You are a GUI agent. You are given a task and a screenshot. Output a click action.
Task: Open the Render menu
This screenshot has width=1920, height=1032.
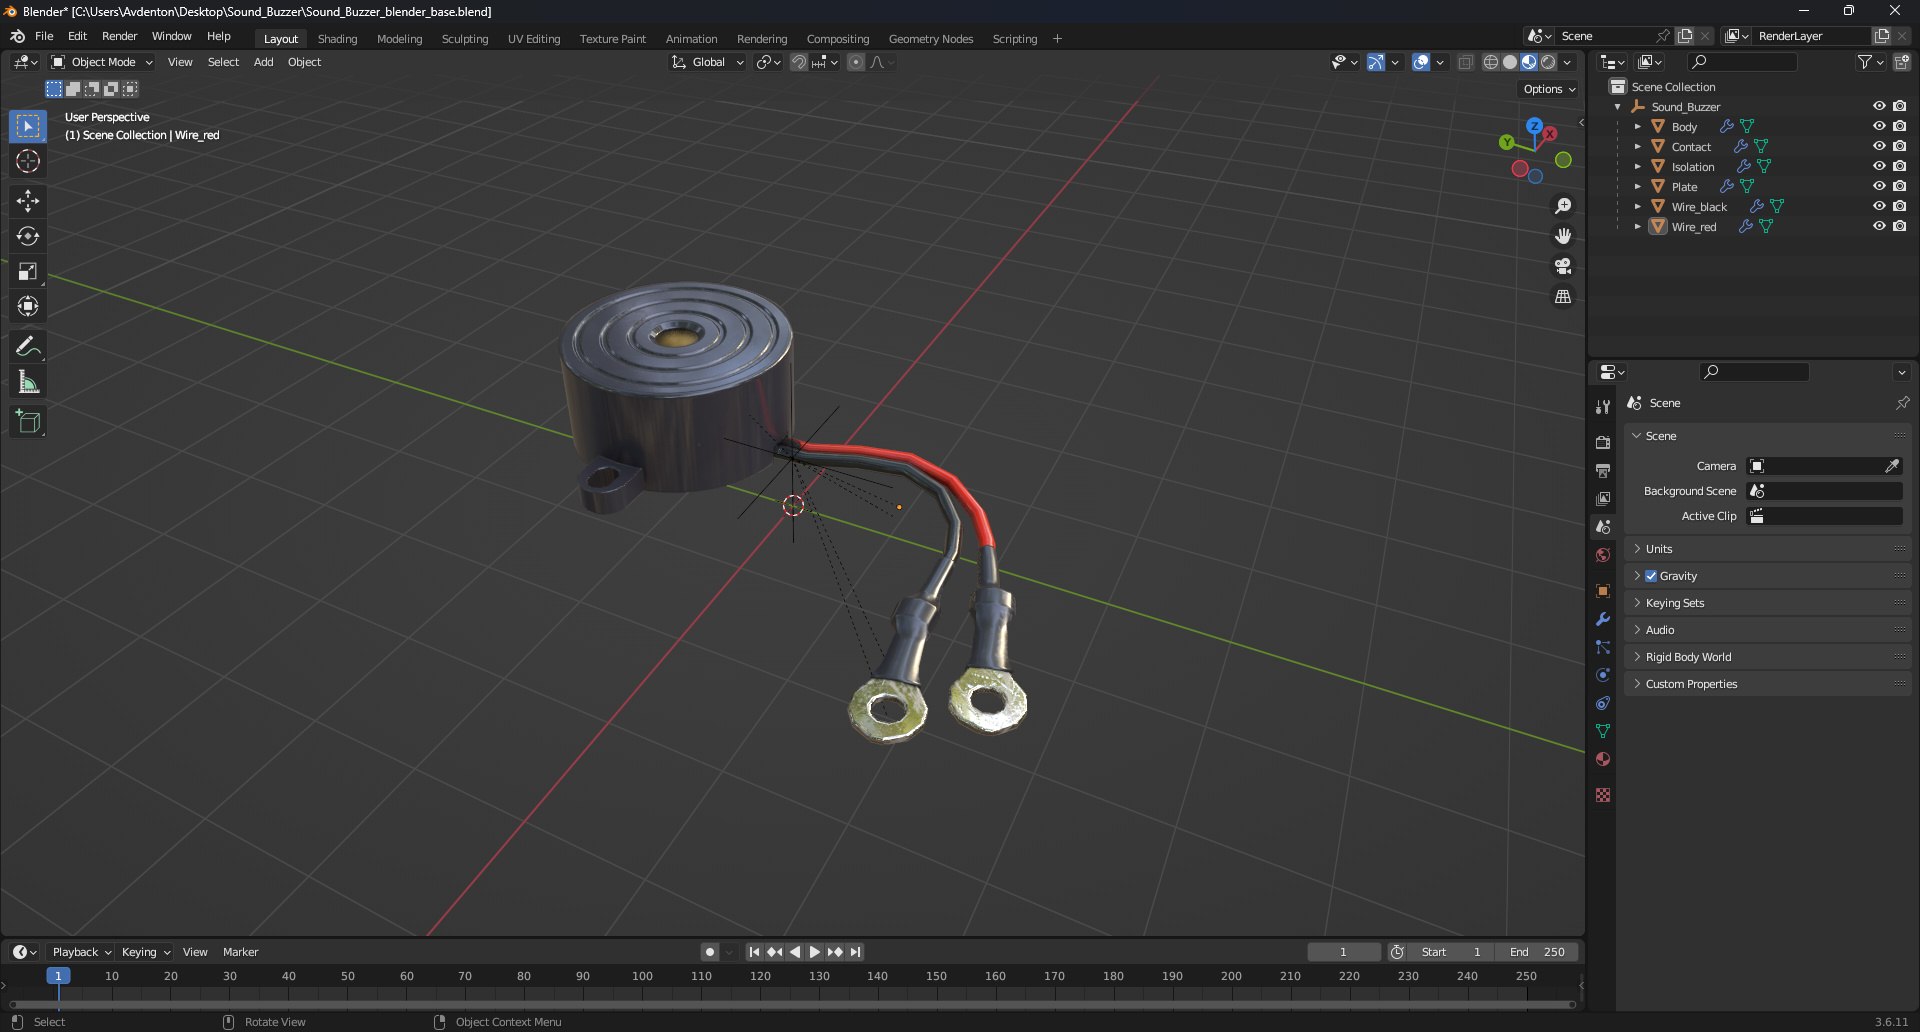[119, 36]
